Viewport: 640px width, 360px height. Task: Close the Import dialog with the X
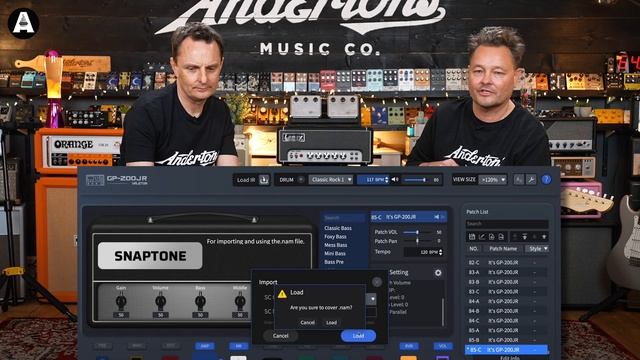point(377,282)
